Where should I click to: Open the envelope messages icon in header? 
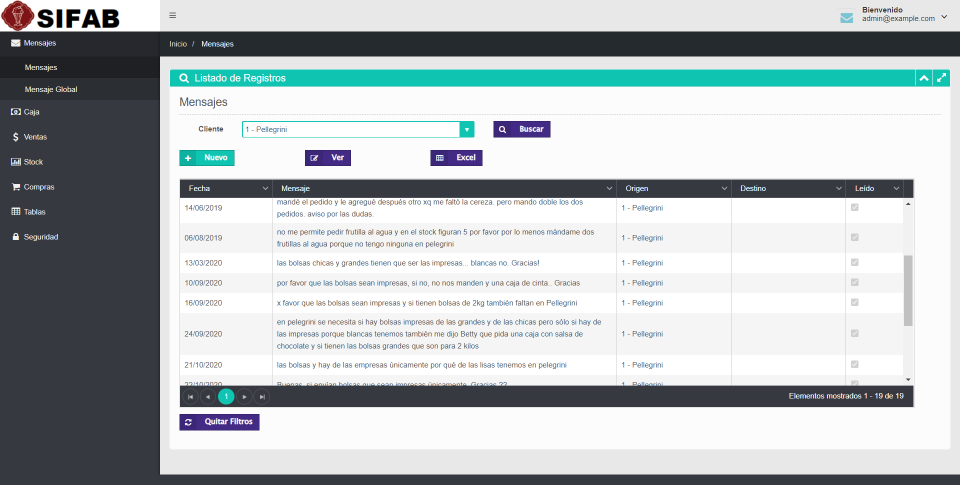tap(846, 17)
